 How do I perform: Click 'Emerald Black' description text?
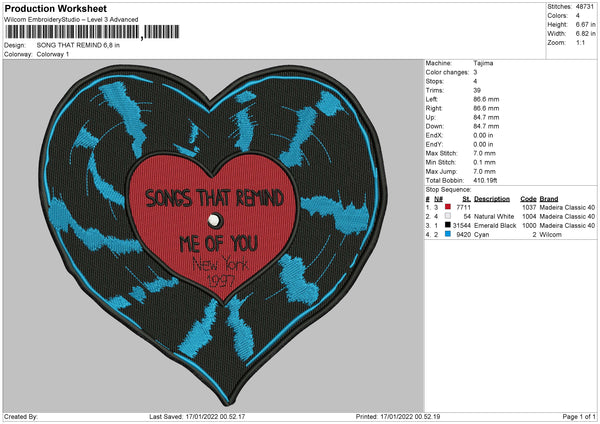coord(495,225)
